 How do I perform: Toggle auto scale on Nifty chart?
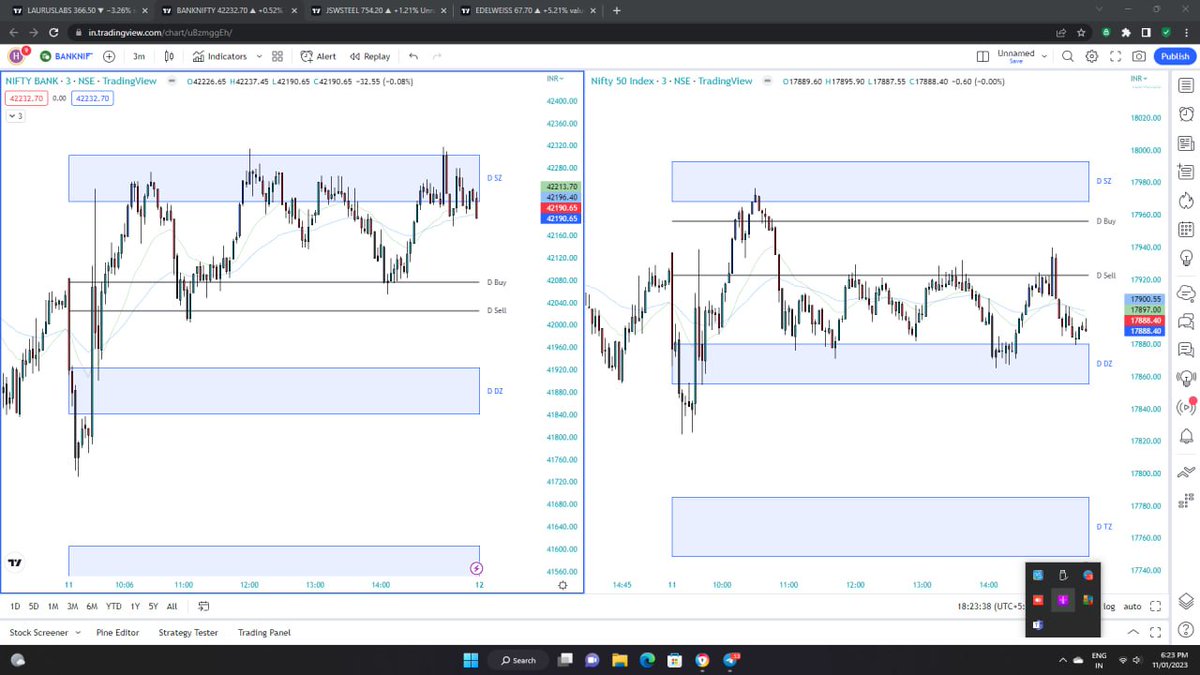pos(1132,606)
